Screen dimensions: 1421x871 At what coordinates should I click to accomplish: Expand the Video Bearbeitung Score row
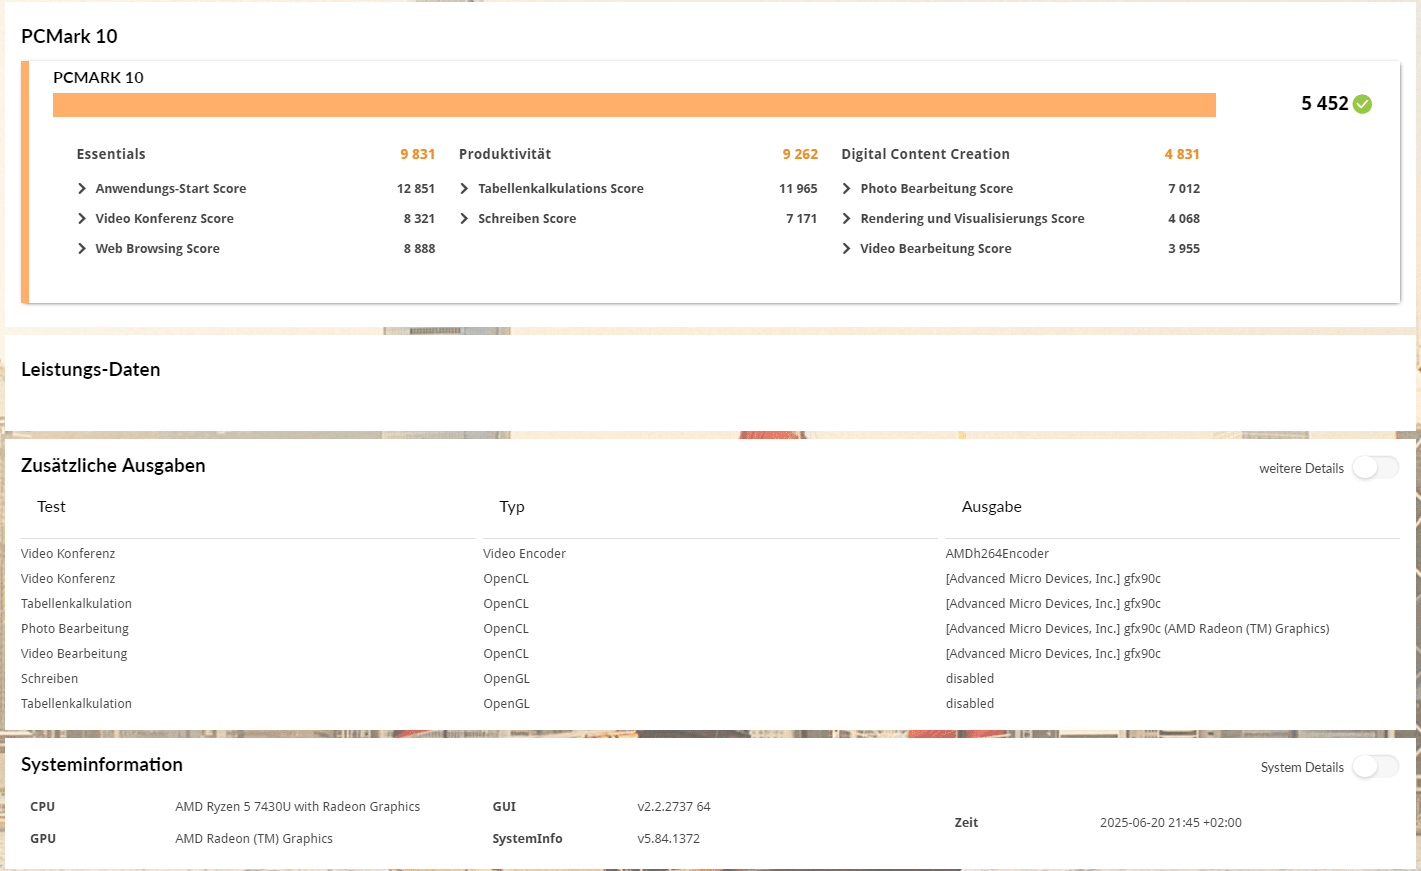click(847, 249)
